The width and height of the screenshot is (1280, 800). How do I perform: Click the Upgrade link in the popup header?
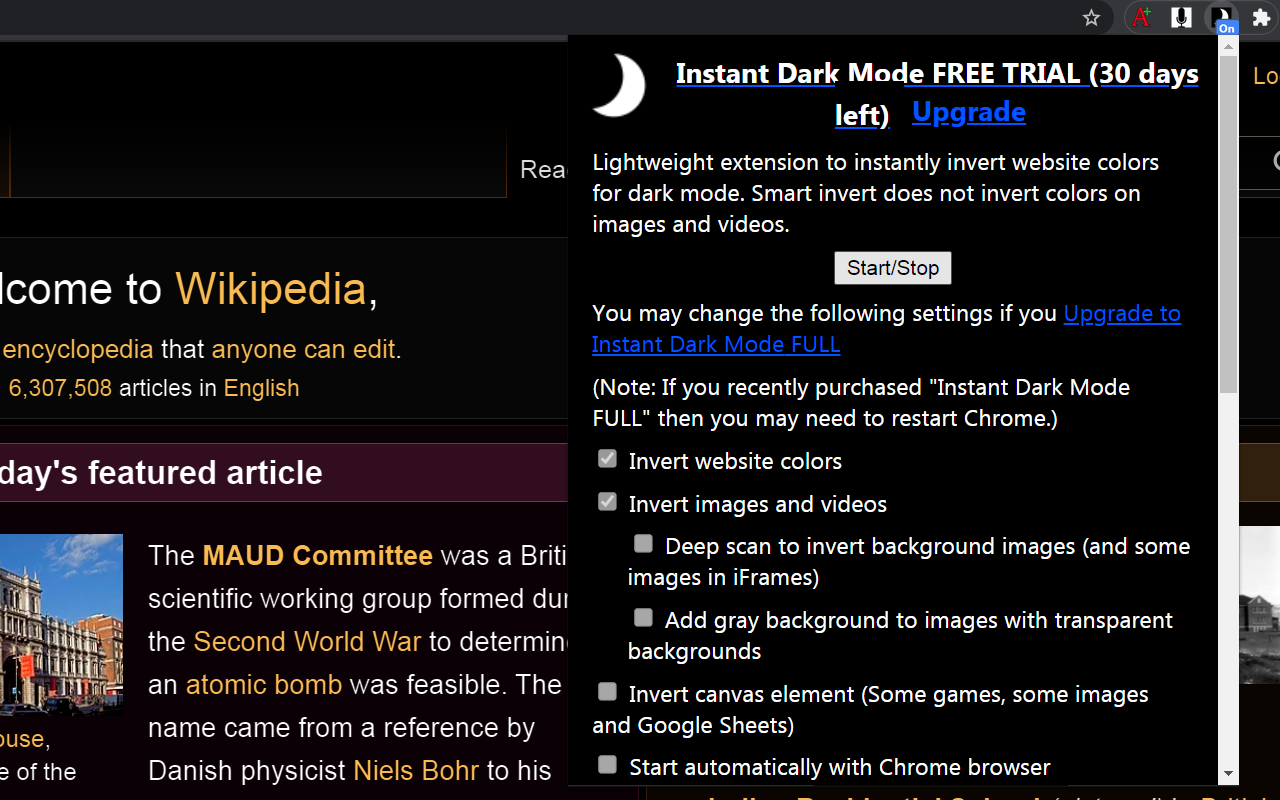point(968,112)
